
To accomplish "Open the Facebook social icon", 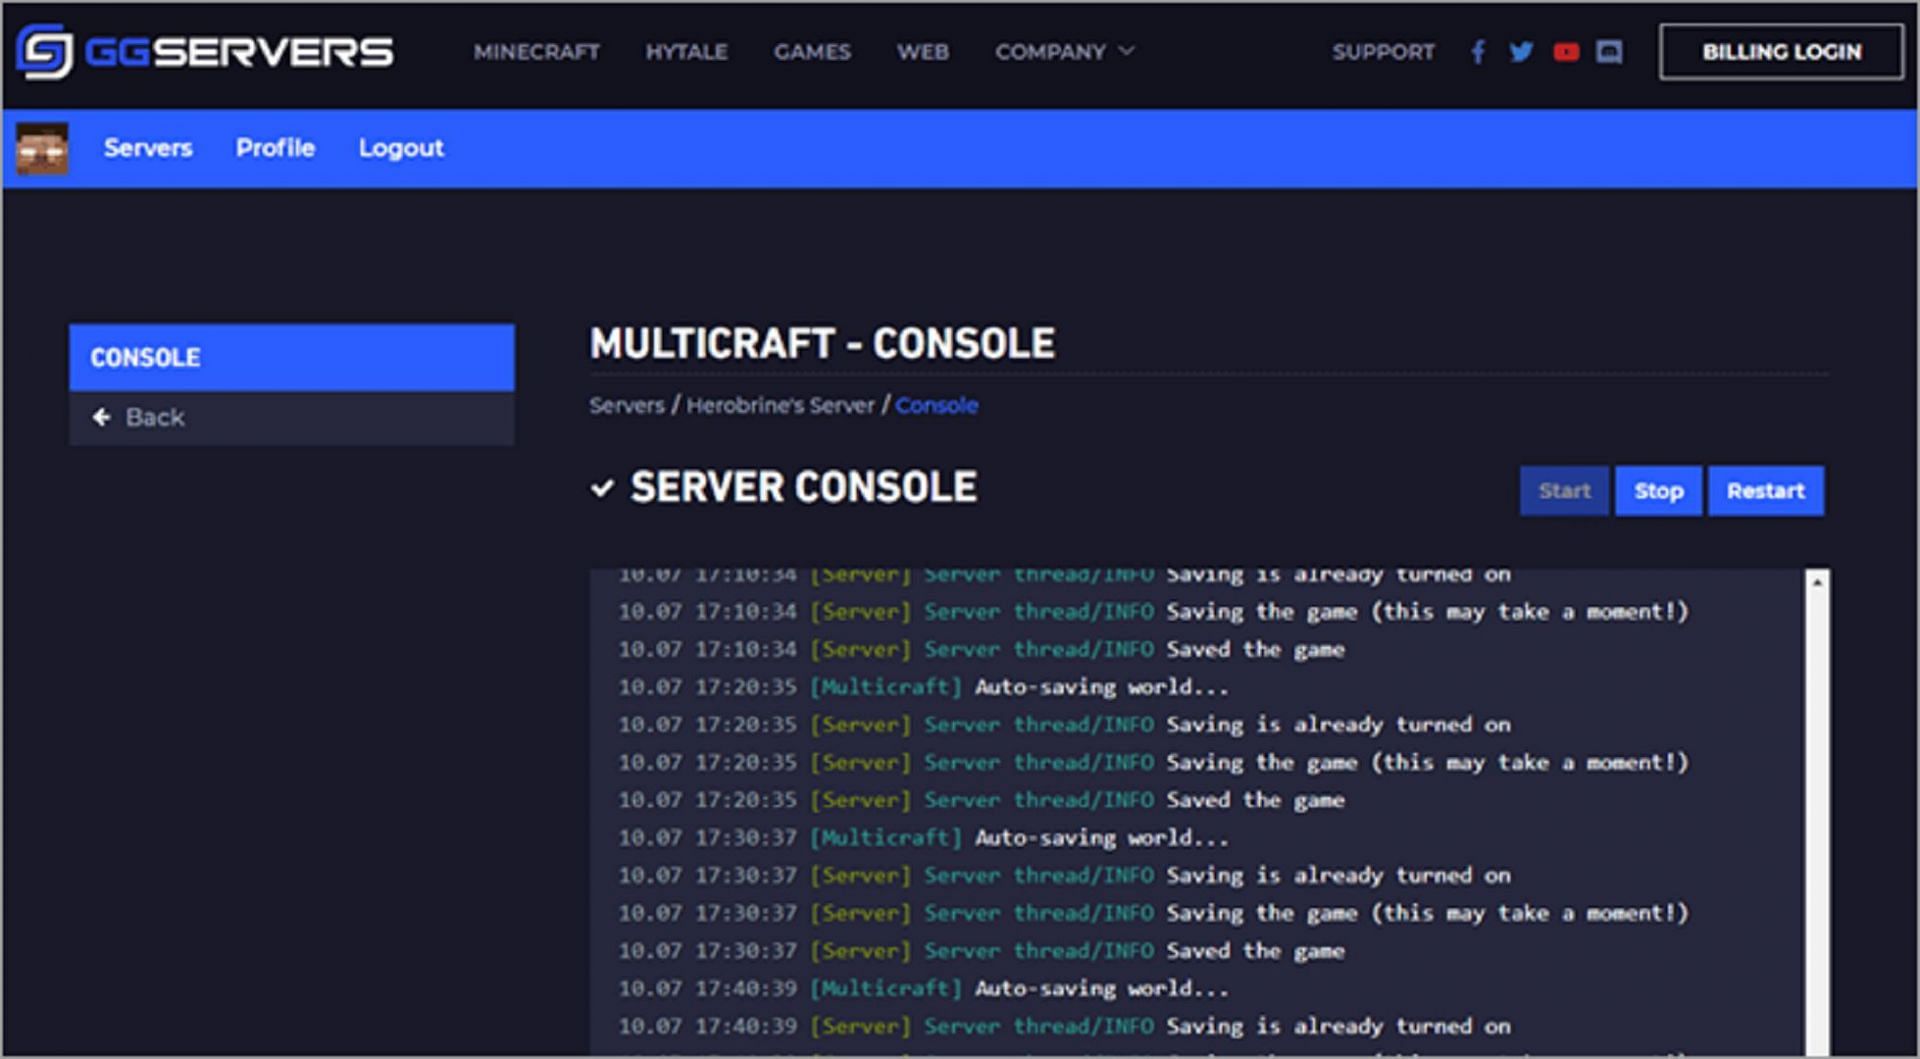I will click(x=1478, y=52).
